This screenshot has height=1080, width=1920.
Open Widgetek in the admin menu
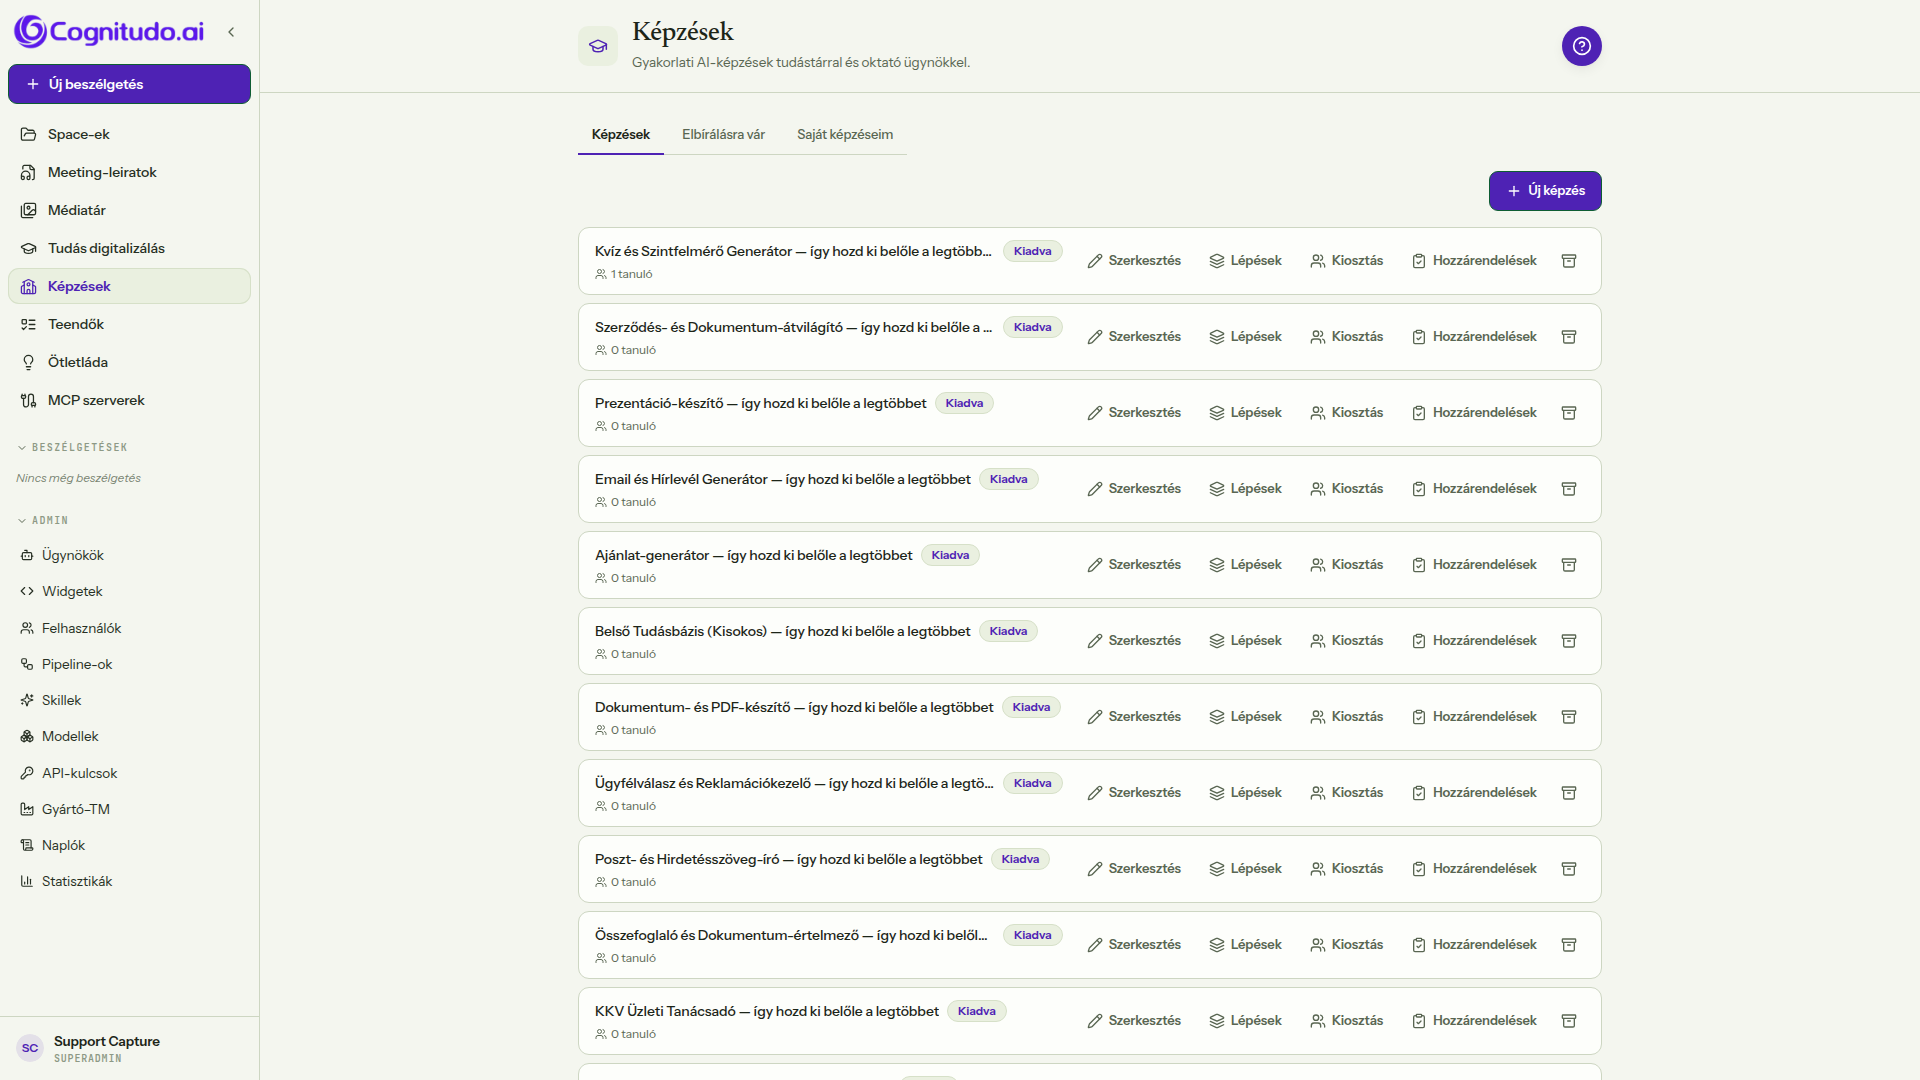coord(129,591)
